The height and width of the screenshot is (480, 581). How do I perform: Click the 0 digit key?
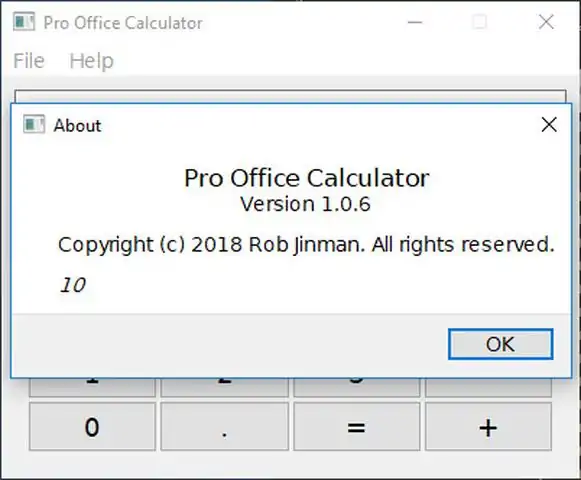pos(92,427)
